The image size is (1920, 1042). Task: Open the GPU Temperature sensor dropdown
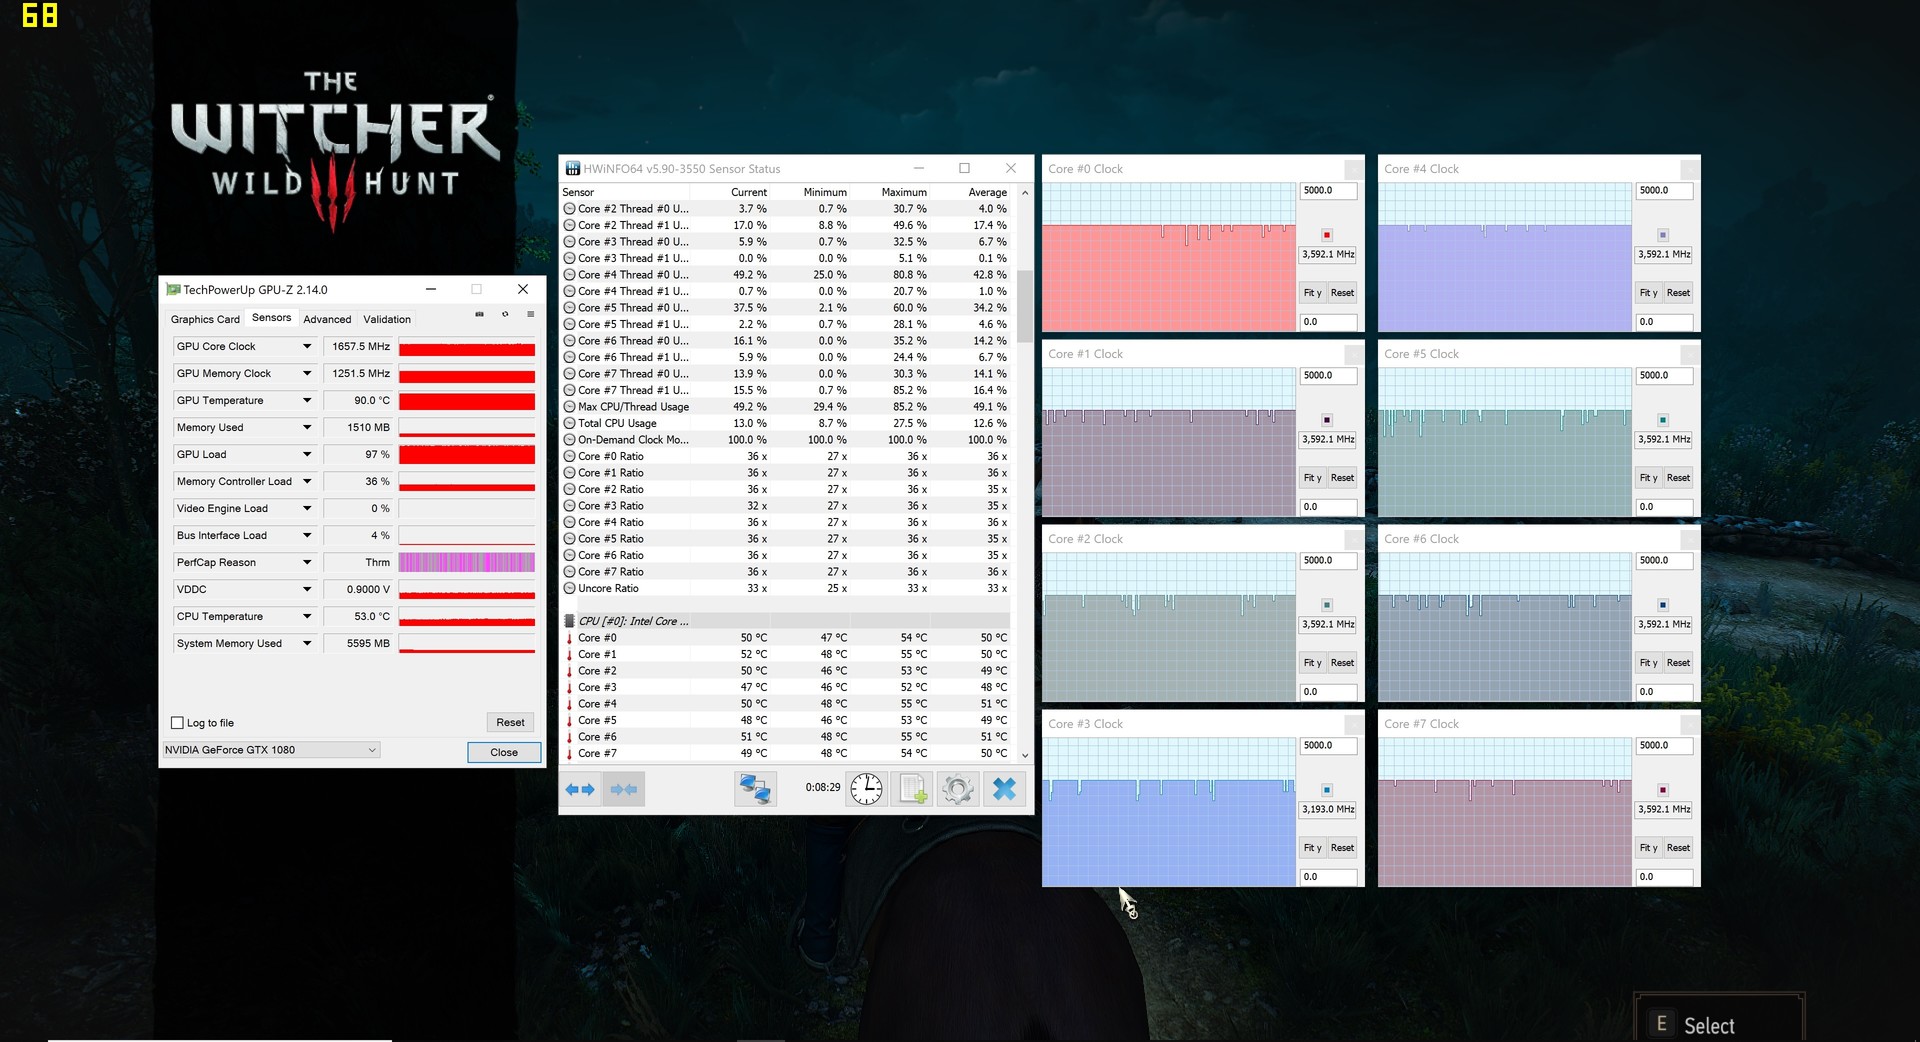[307, 400]
